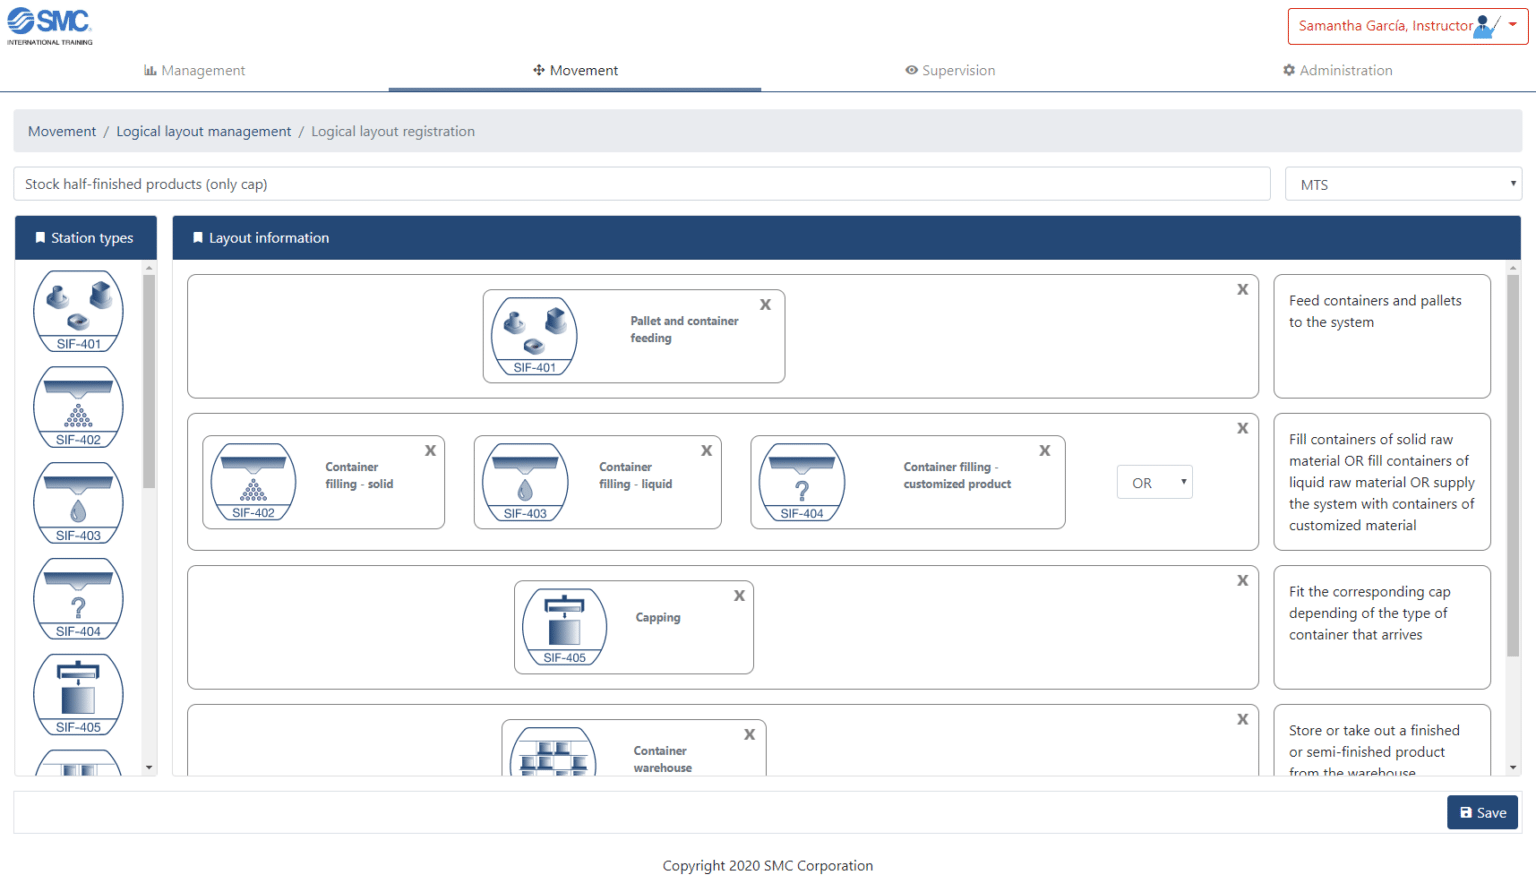Select the SIF-401 pallet feeding station type
The height and width of the screenshot is (892, 1536).
[x=78, y=311]
